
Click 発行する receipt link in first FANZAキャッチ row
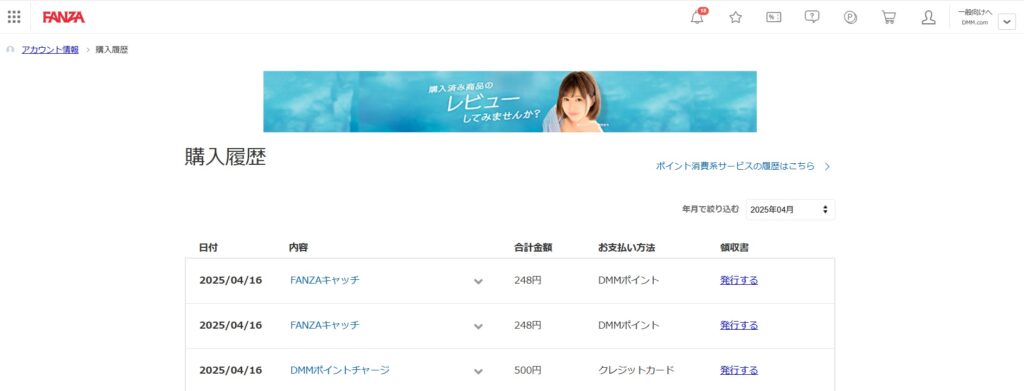(x=739, y=281)
